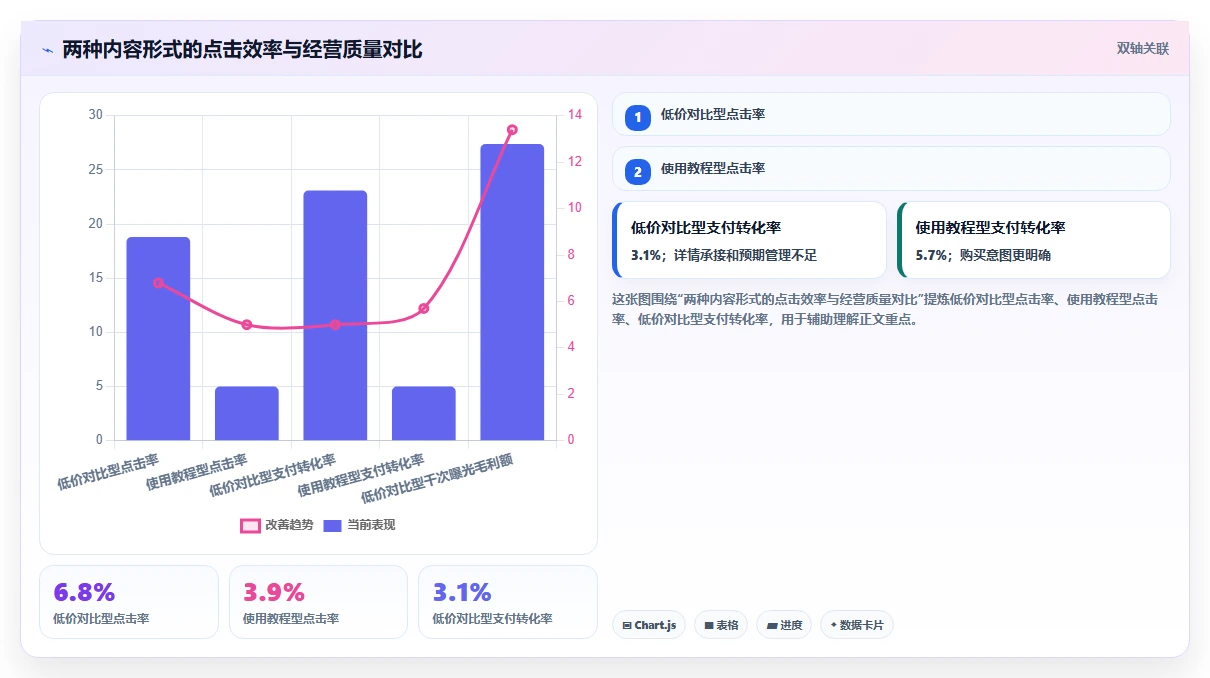This screenshot has width=1210, height=678.
Task: Select the 低价对比型点击率 list item
Action: (891, 114)
